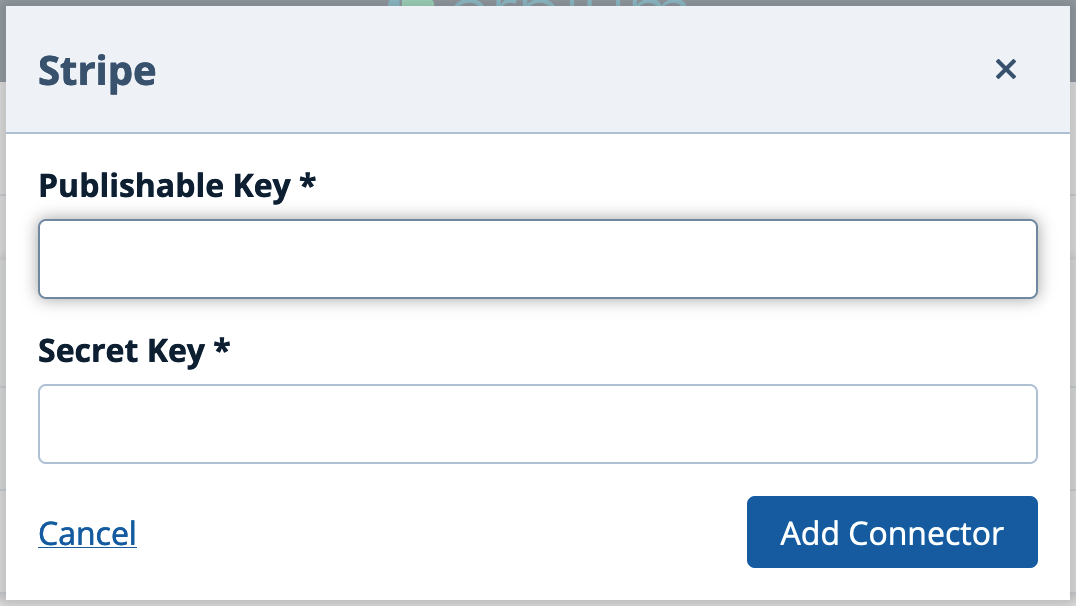This screenshot has height=606, width=1076.
Task: Hit the X in the dialog header
Action: [1005, 69]
